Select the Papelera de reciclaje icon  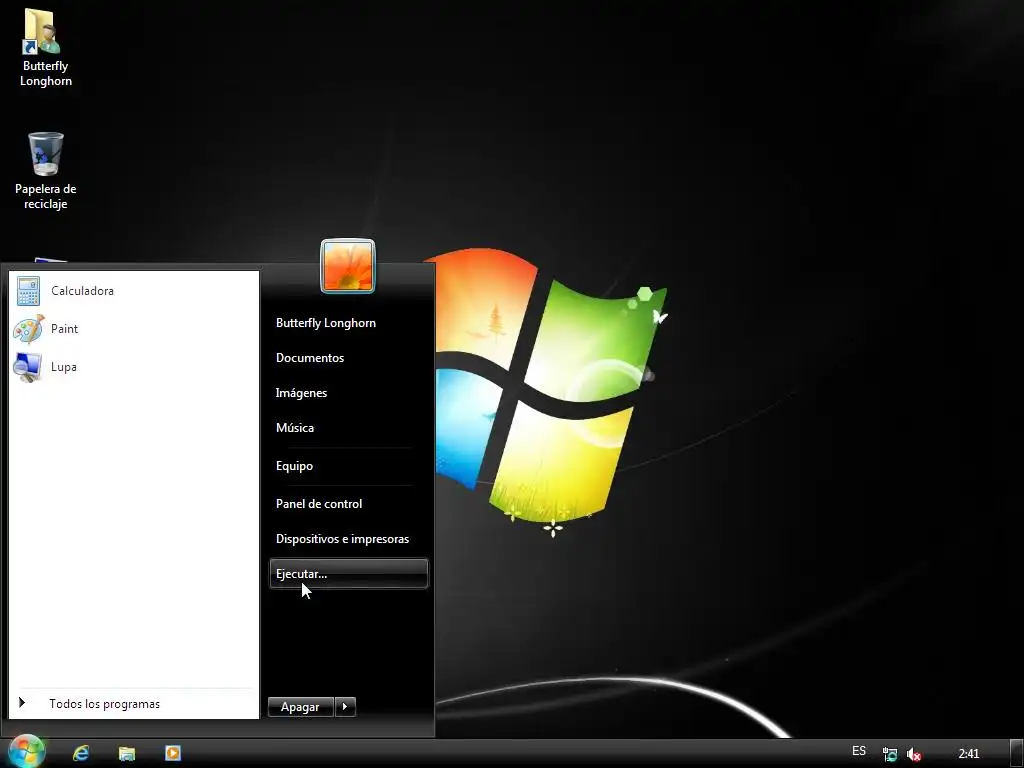(46, 153)
